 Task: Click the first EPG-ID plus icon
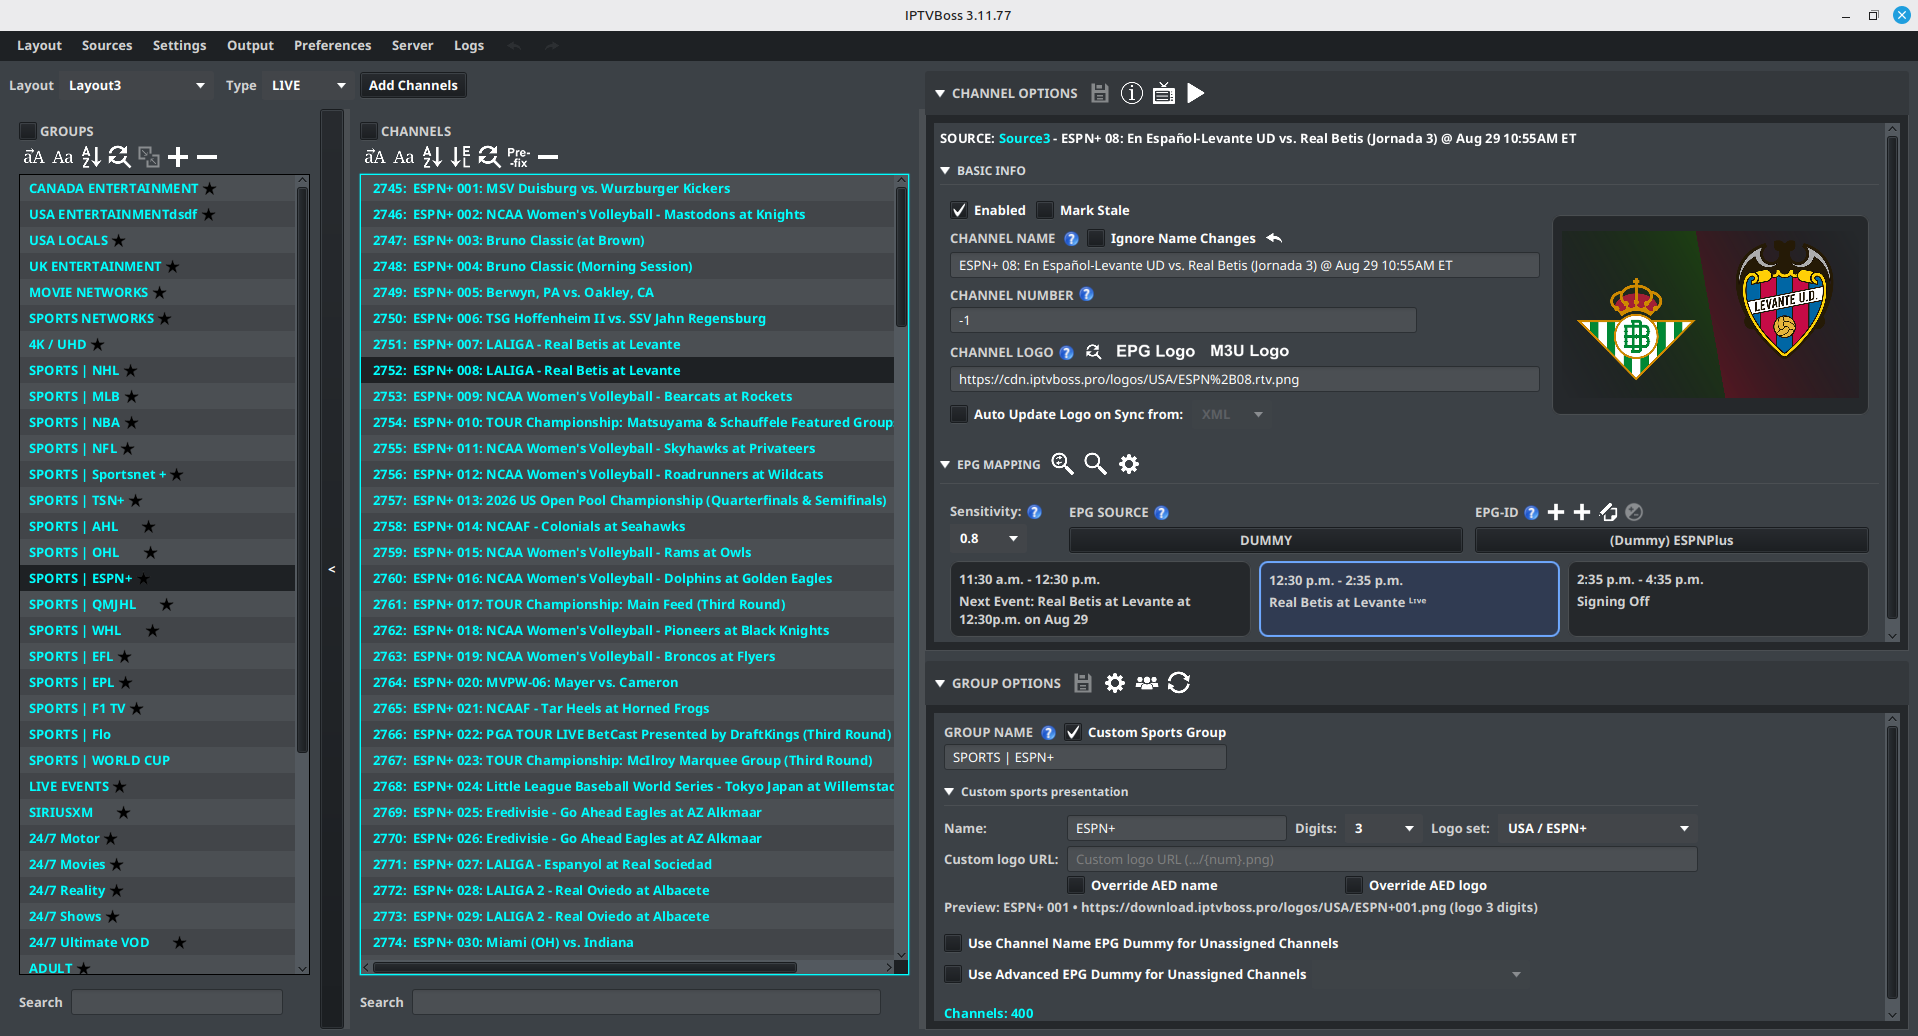pos(1556,512)
